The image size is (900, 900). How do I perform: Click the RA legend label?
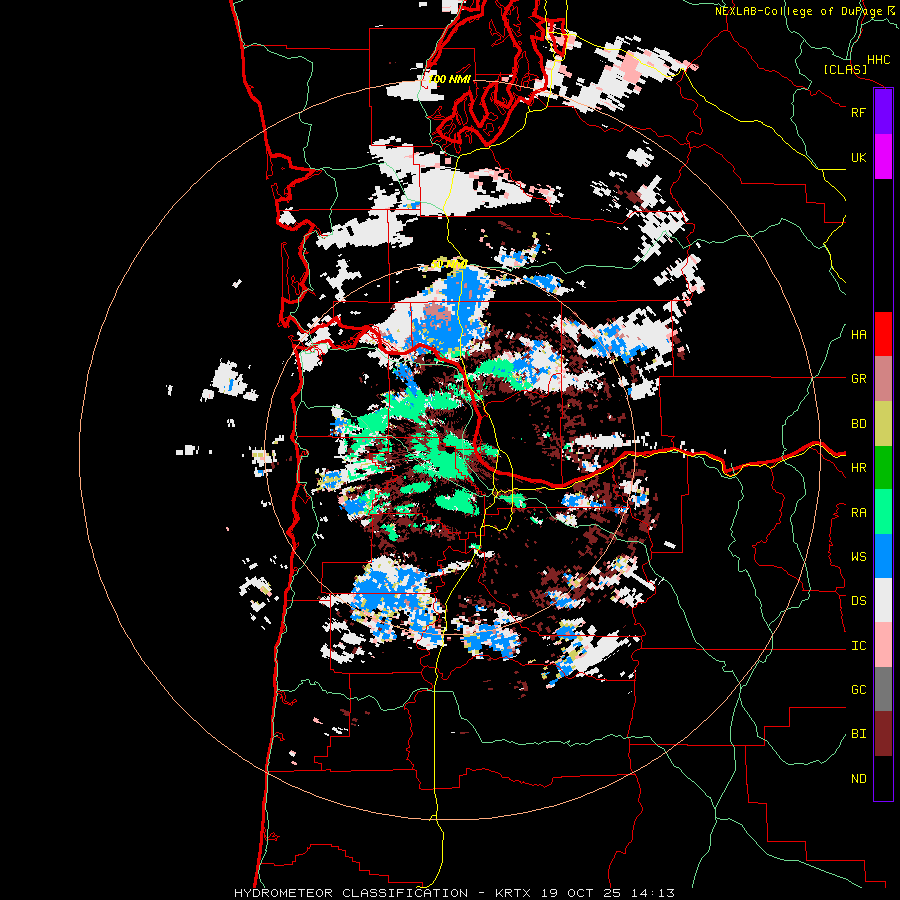pyautogui.click(x=858, y=513)
